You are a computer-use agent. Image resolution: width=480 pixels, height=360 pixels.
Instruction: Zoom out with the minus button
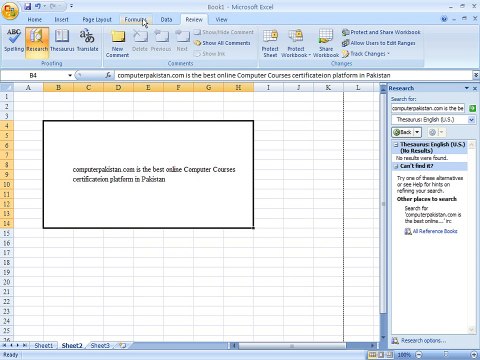tap(419, 355)
